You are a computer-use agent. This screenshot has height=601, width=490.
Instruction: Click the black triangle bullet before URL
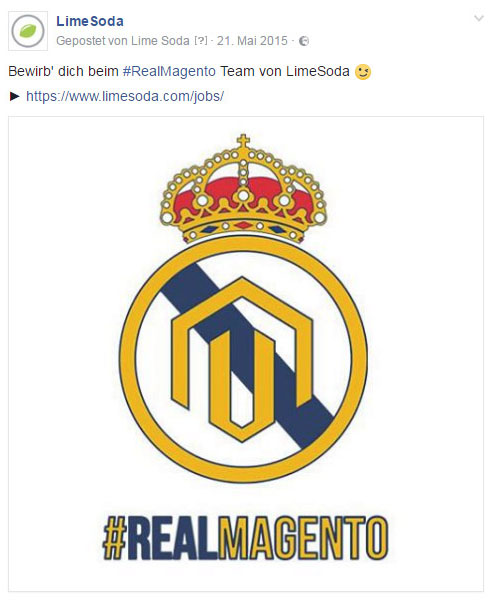tap(15, 96)
